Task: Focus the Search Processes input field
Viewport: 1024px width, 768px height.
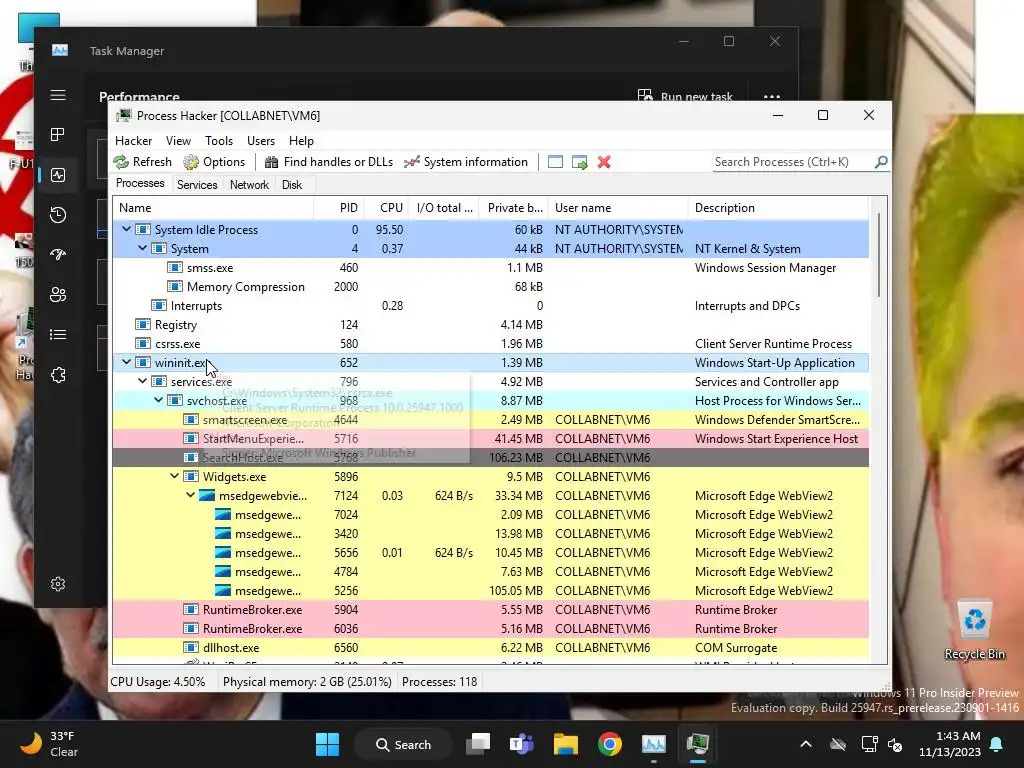Action: (x=793, y=162)
